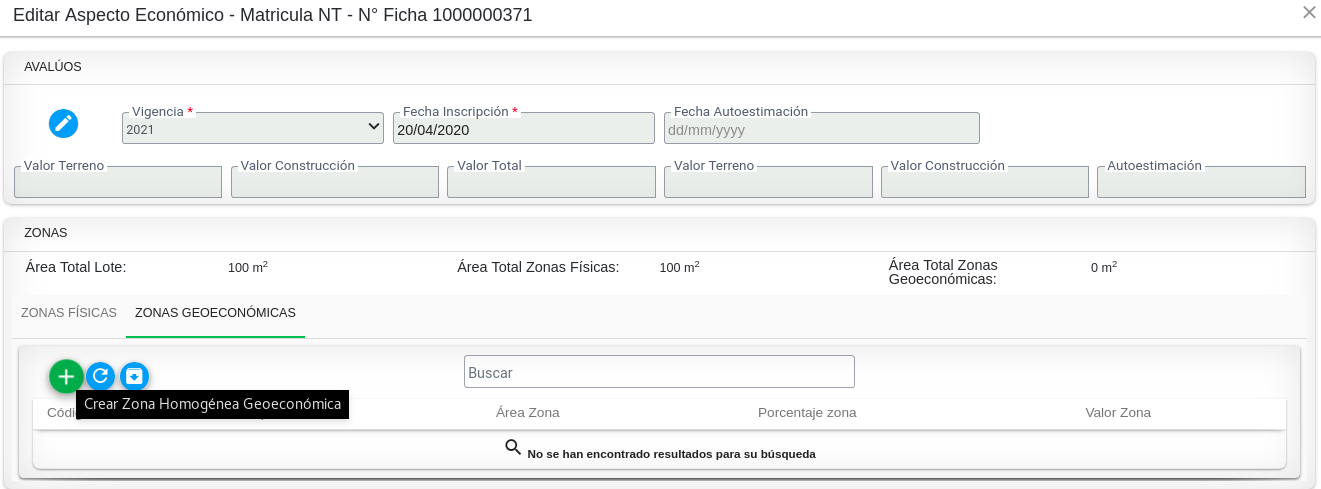Click the Autoestimación value field

[x=1201, y=183]
